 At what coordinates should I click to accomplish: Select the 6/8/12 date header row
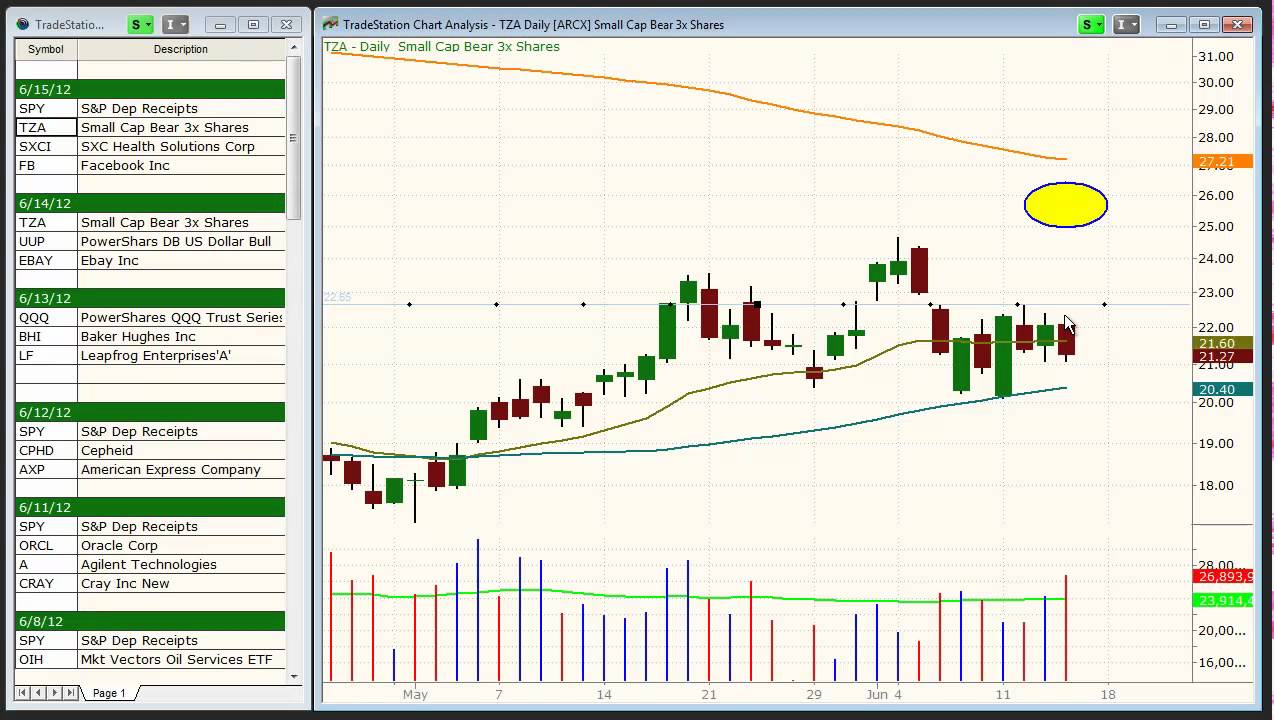150,621
